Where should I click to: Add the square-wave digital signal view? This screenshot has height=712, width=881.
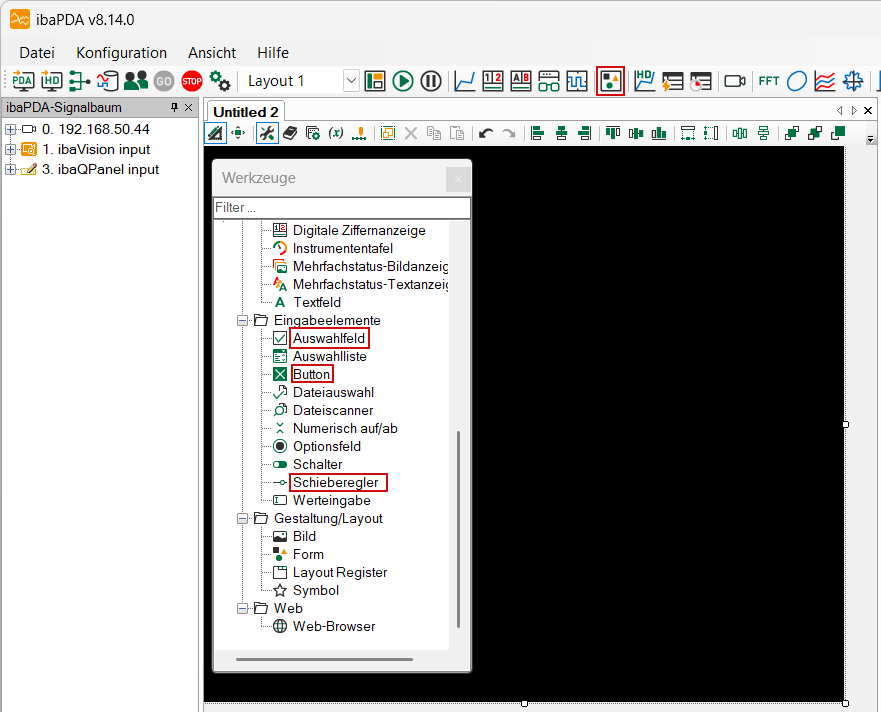point(577,81)
